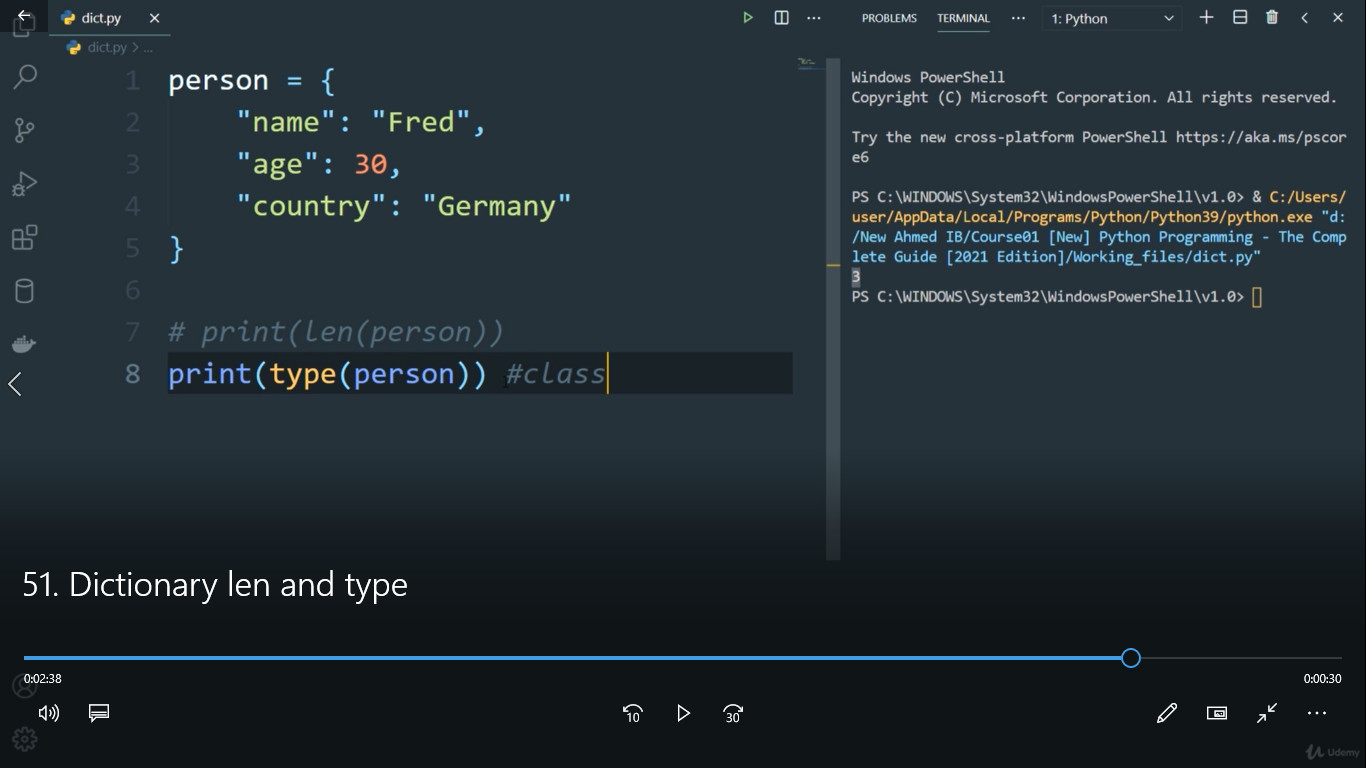This screenshot has width=1366, height=768.
Task: Click the editor vertical scrollbar
Action: point(833,310)
